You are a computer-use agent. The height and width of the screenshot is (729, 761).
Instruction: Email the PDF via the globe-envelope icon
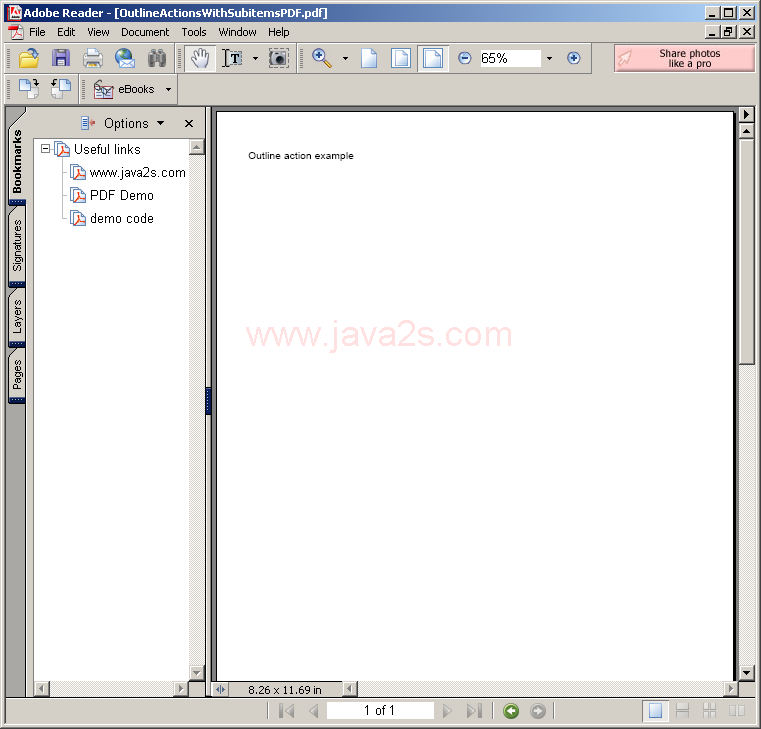tap(125, 58)
